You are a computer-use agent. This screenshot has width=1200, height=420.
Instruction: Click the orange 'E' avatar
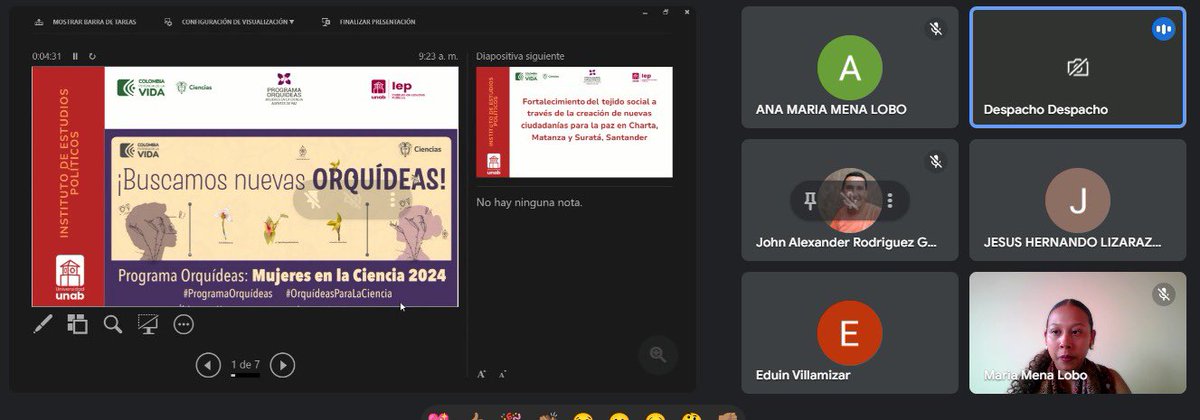point(850,333)
